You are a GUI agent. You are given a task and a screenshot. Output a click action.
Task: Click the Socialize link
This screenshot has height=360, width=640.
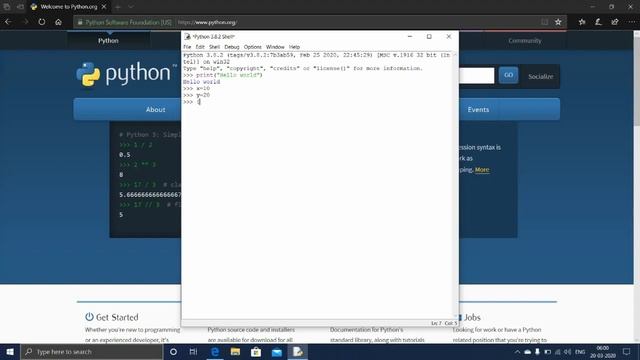pos(540,76)
